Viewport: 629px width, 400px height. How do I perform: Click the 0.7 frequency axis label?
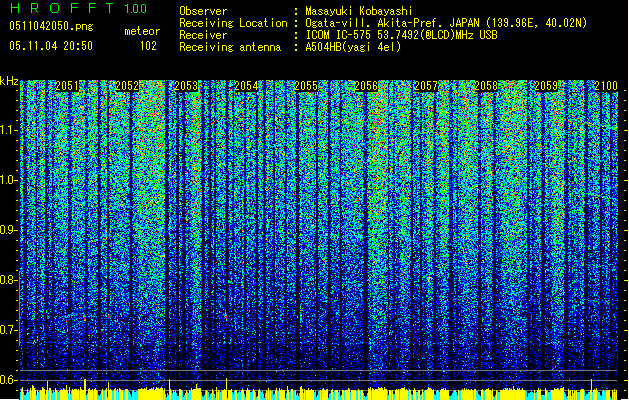9,330
